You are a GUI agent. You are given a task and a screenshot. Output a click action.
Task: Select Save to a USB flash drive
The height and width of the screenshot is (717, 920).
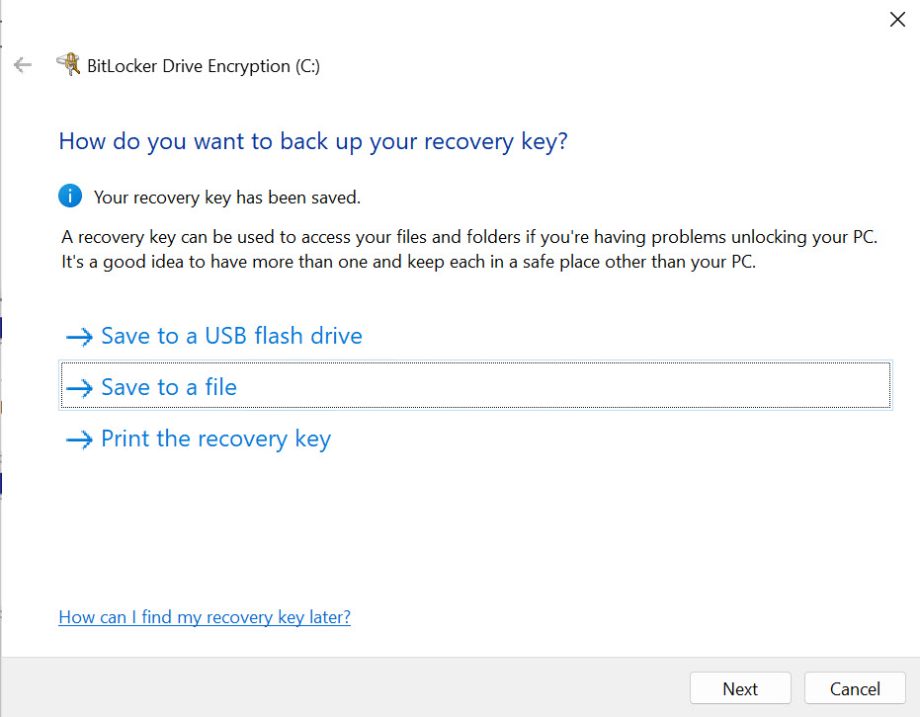230,336
